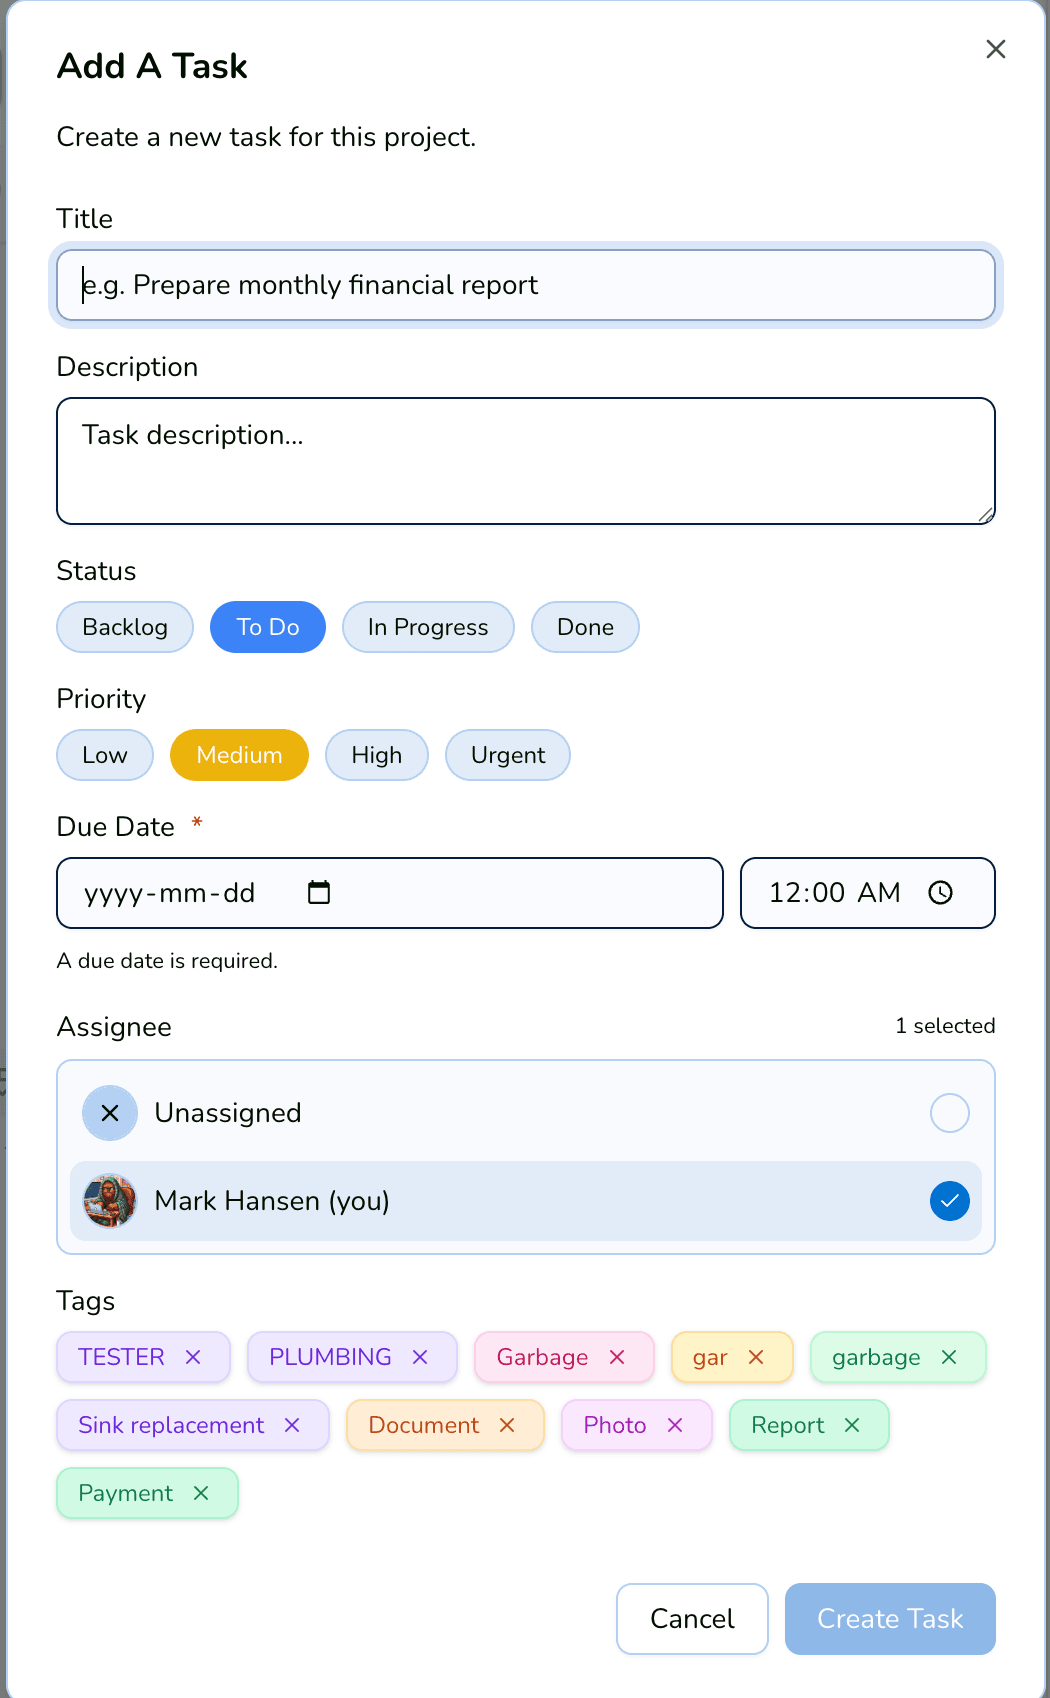
Task: Click the yyyy-mm-dd due date field
Action: (390, 893)
